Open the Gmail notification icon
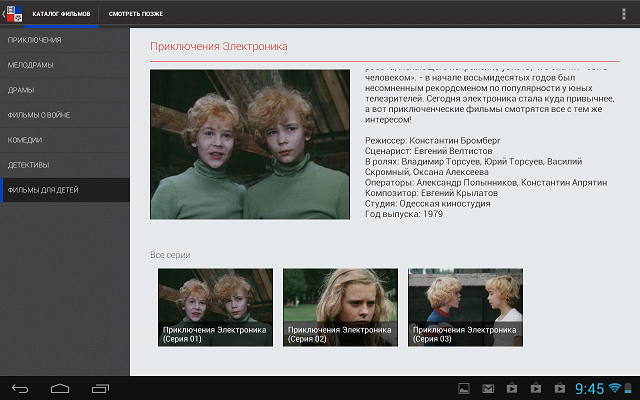Screen dimensions: 640x400 [x=488, y=389]
